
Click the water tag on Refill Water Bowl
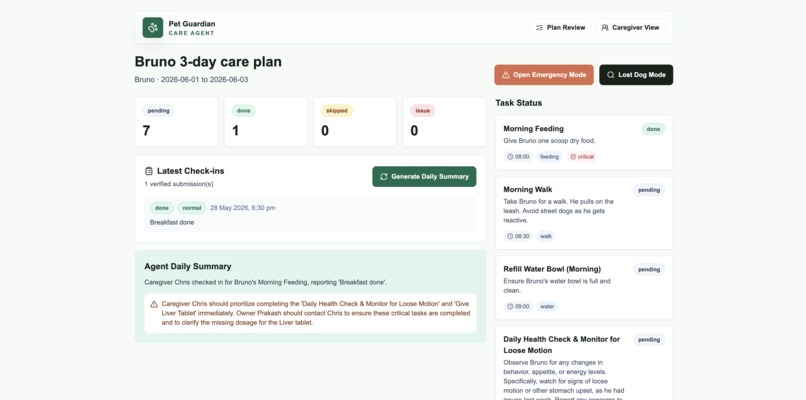[x=547, y=306]
